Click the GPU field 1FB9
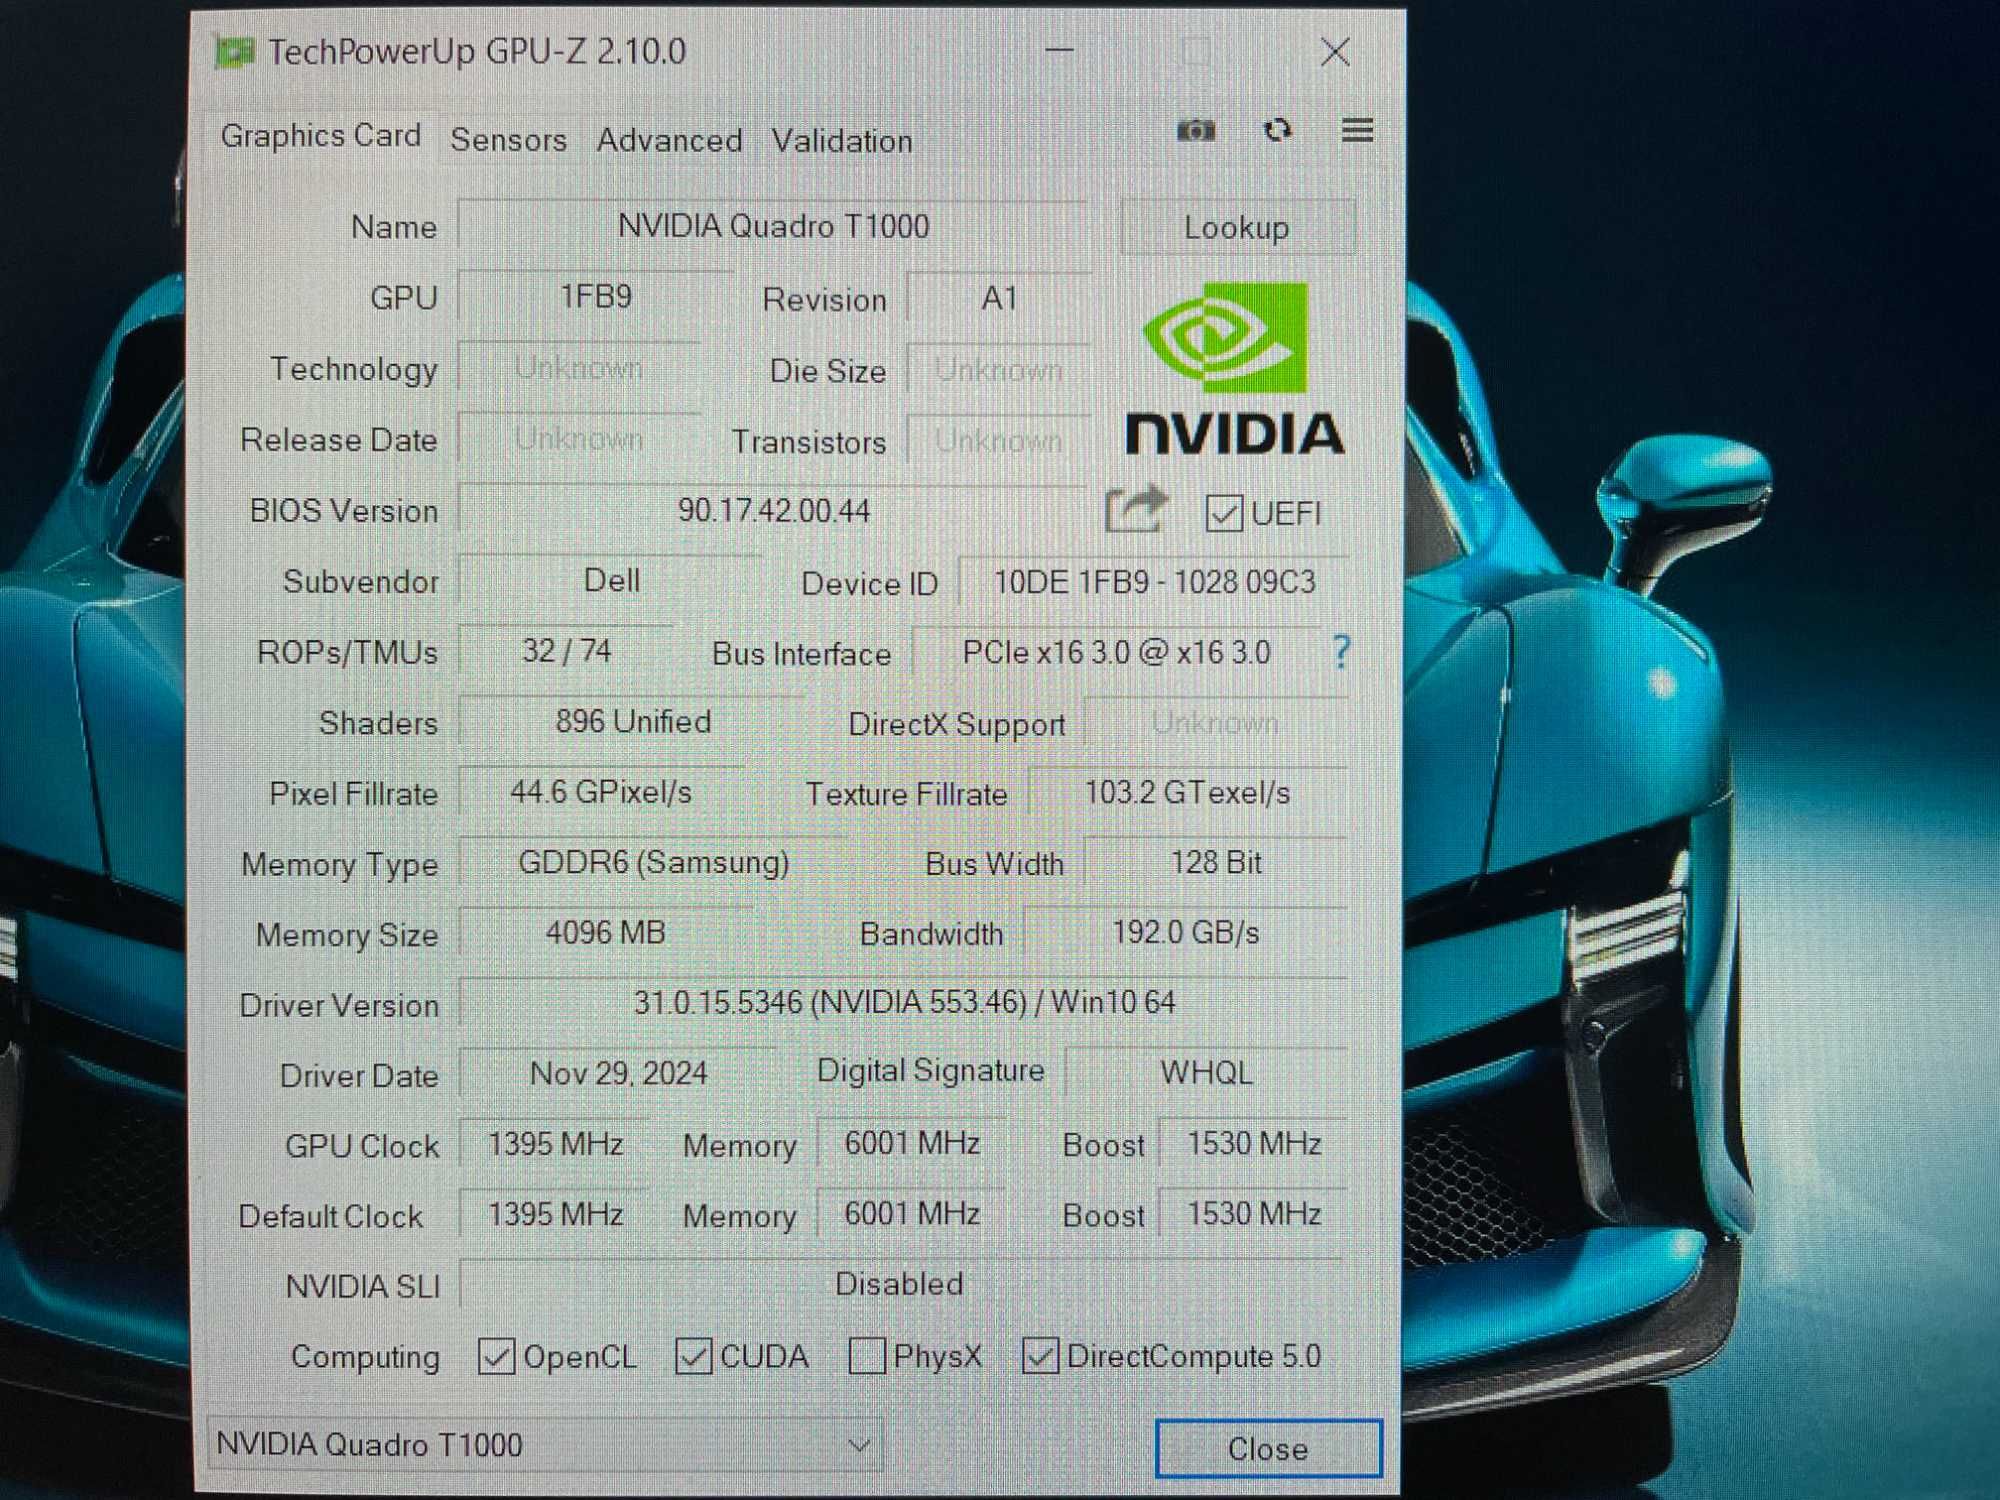Viewport: 2000px width, 1500px height. coord(595,296)
